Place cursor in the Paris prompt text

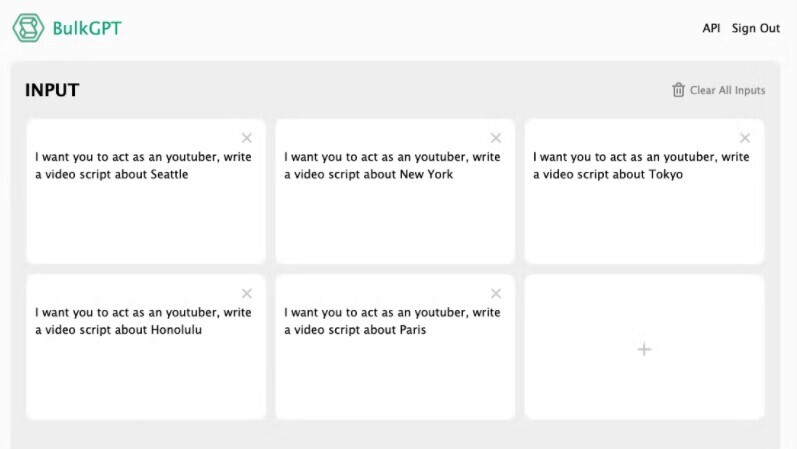pyautogui.click(x=392, y=321)
